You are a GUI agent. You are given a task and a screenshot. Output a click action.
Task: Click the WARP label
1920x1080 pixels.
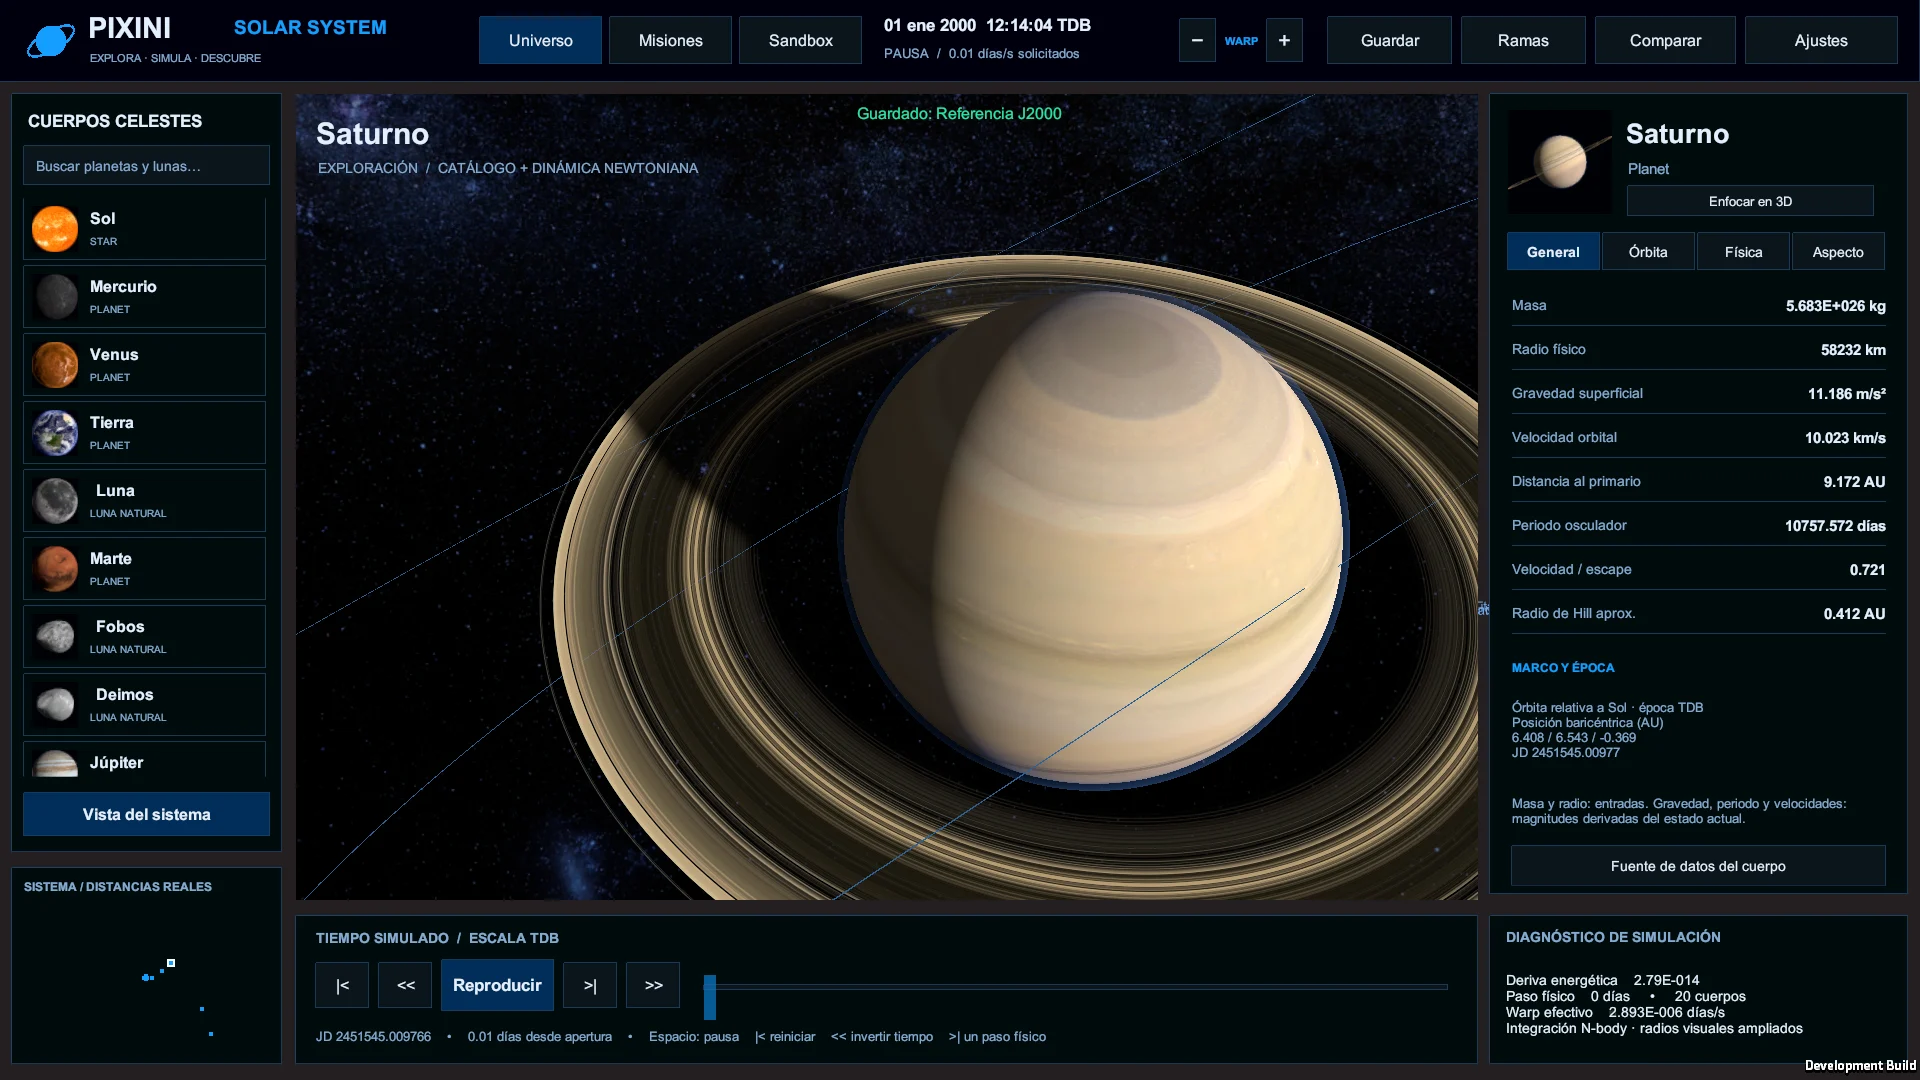[1241, 41]
